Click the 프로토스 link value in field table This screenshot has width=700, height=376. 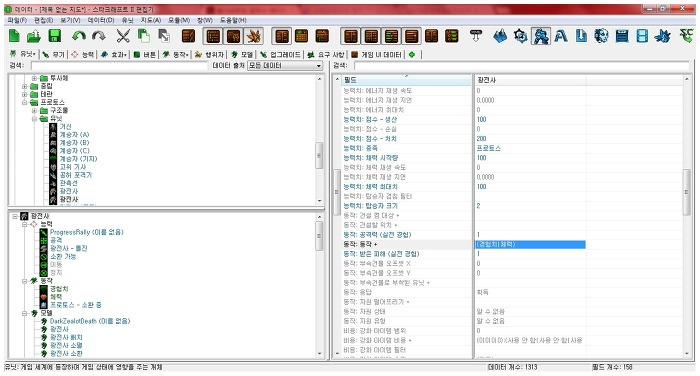point(488,148)
